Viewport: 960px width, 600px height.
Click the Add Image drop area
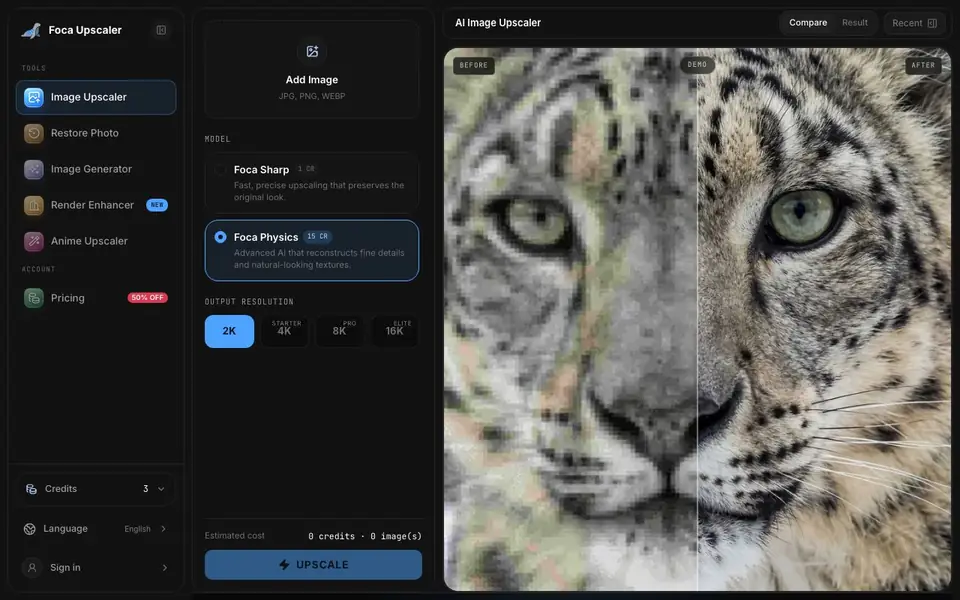312,69
